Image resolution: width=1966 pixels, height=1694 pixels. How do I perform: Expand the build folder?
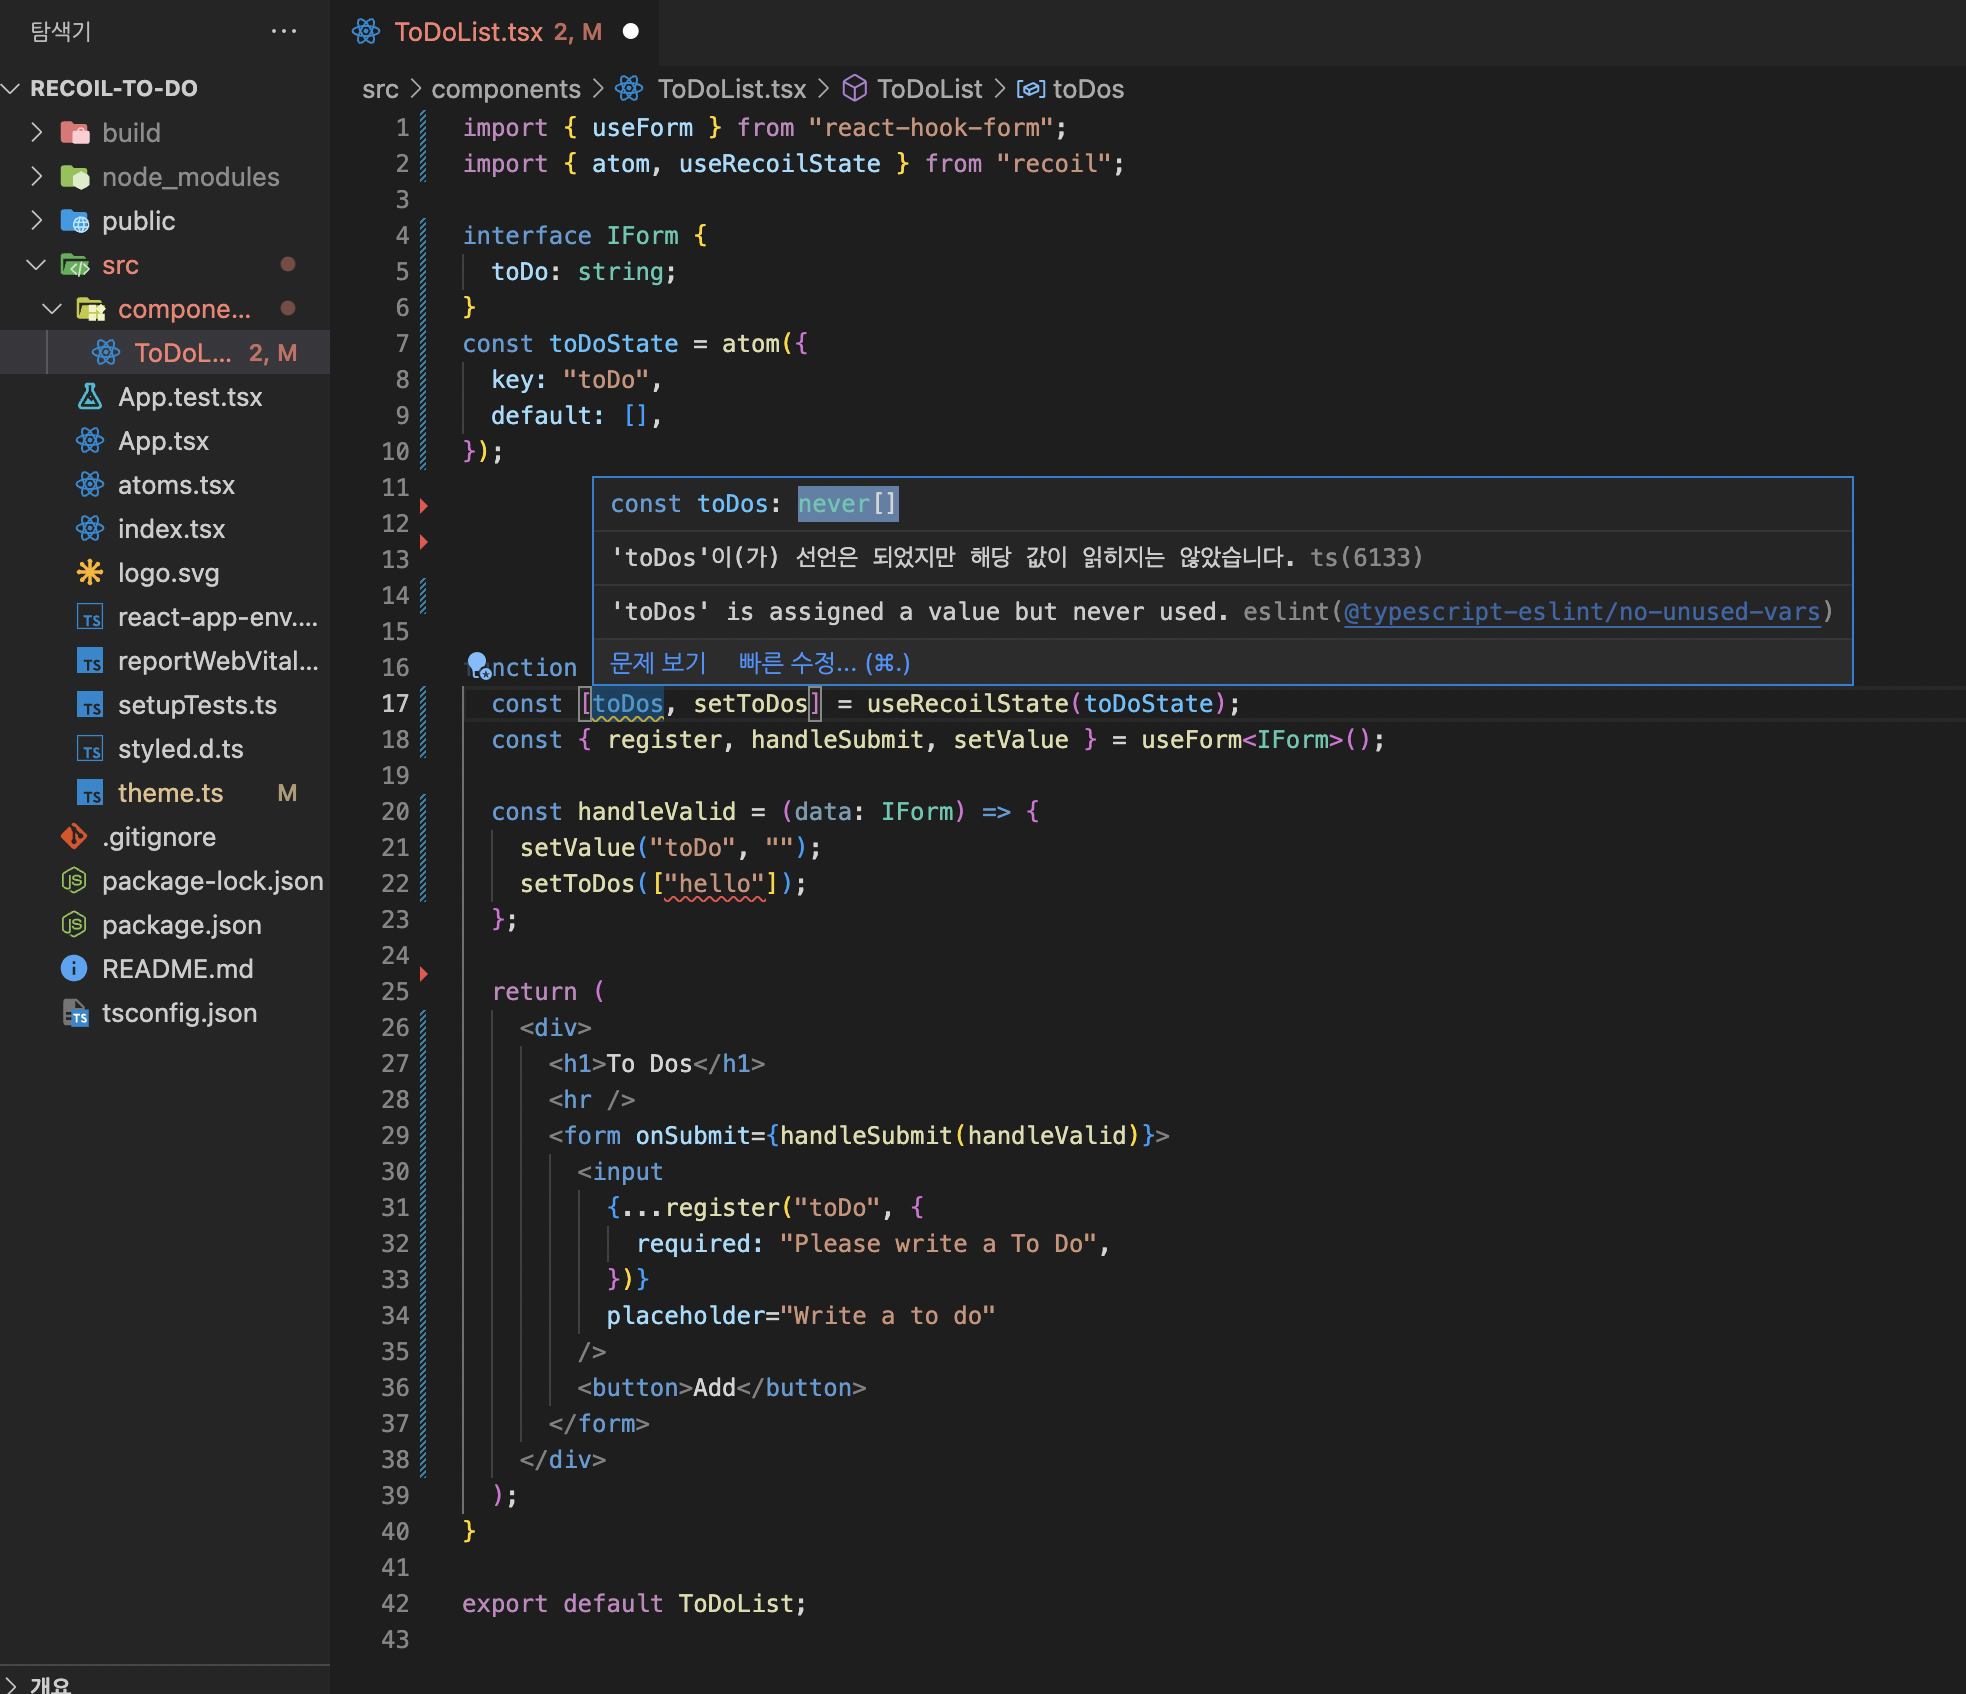(37, 133)
